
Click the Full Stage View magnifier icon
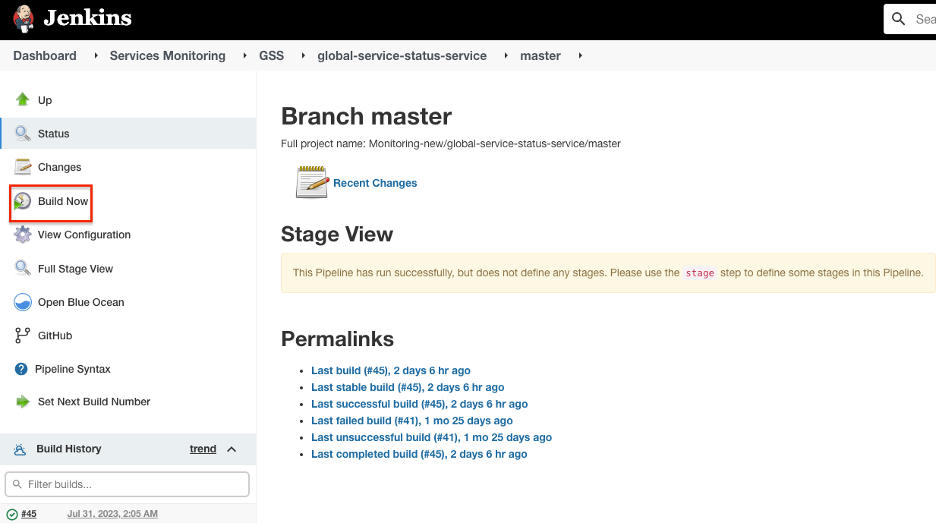[23, 268]
